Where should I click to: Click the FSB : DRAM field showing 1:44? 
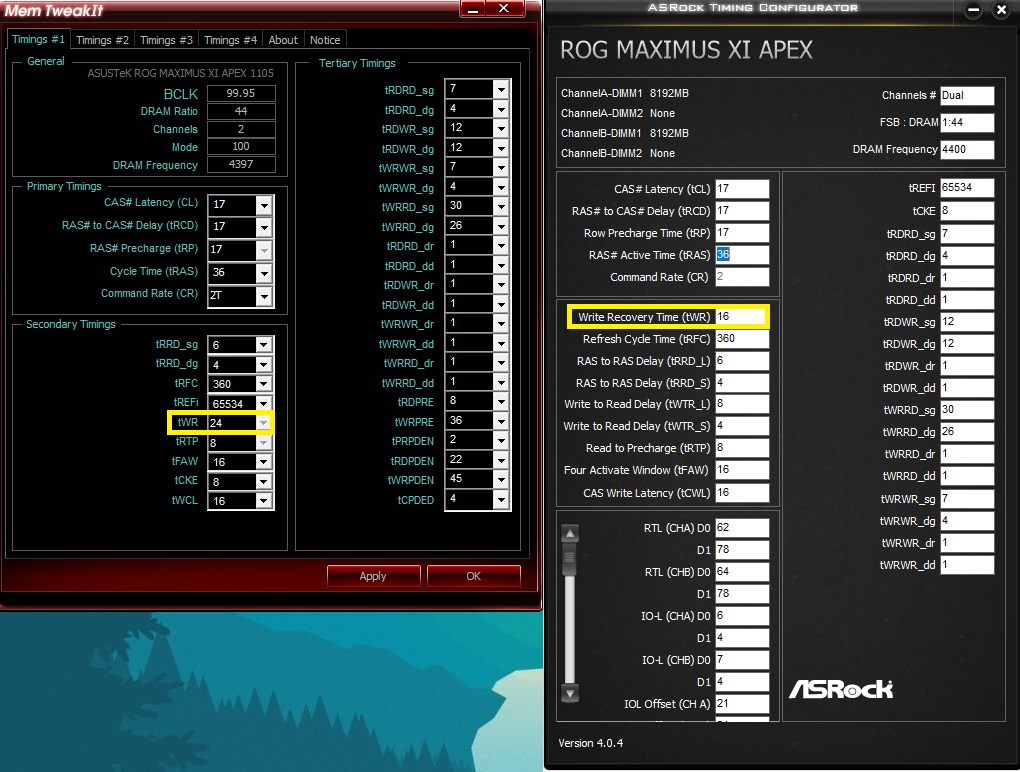(x=967, y=122)
